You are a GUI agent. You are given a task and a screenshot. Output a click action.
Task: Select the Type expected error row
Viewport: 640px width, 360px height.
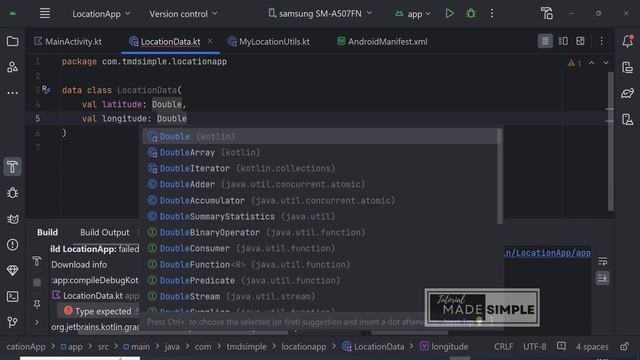(98, 311)
